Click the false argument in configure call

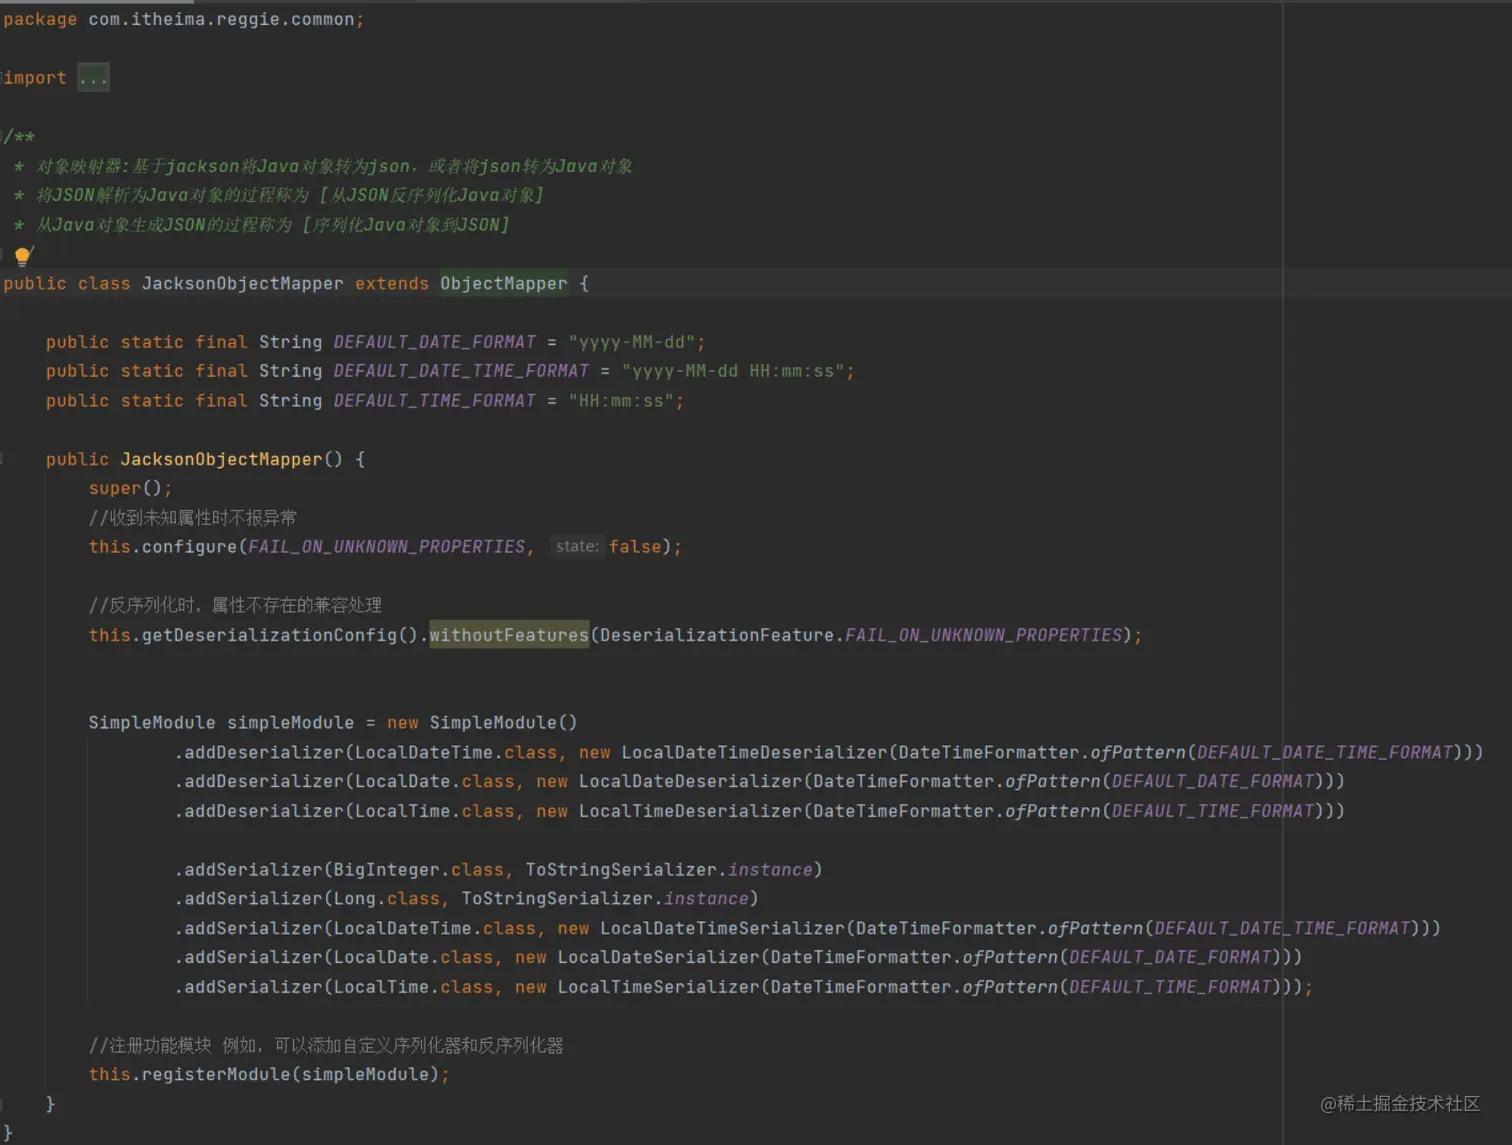click(635, 547)
